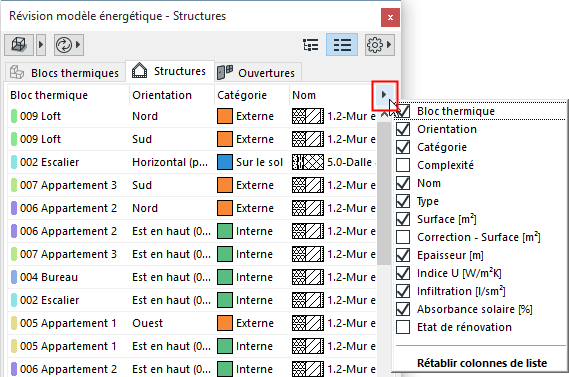Toggle Indice U [W/m²K] menu entry

(x=480, y=273)
